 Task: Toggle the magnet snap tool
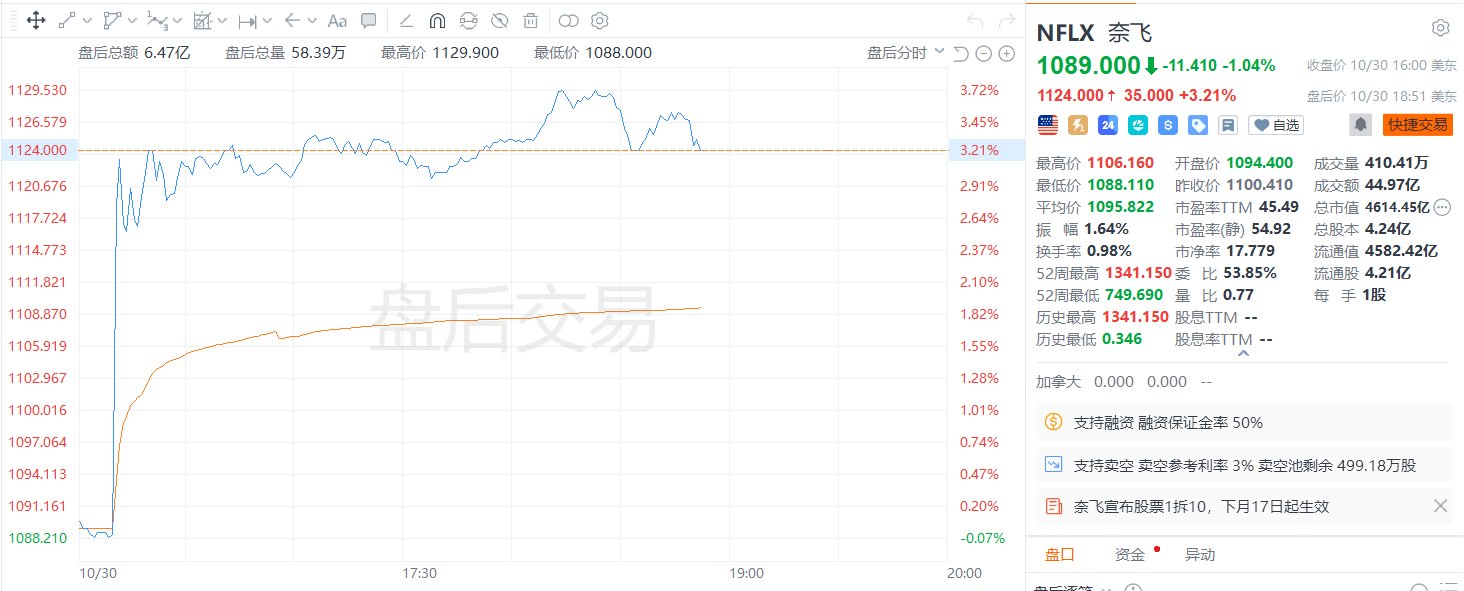(x=437, y=20)
